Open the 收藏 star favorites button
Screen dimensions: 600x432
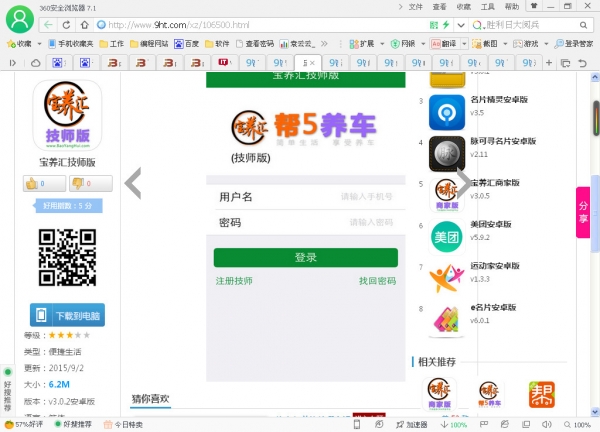(20, 44)
